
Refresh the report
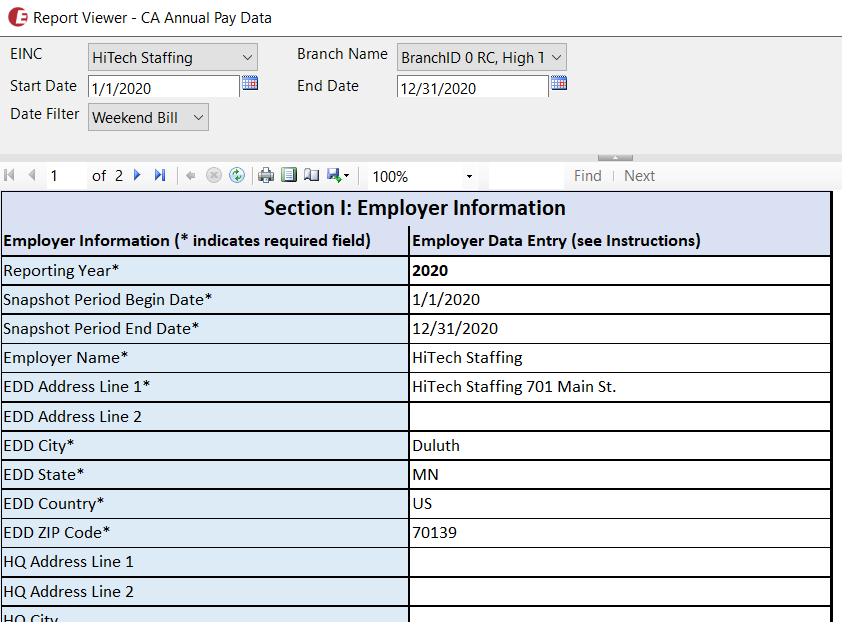[x=236, y=176]
